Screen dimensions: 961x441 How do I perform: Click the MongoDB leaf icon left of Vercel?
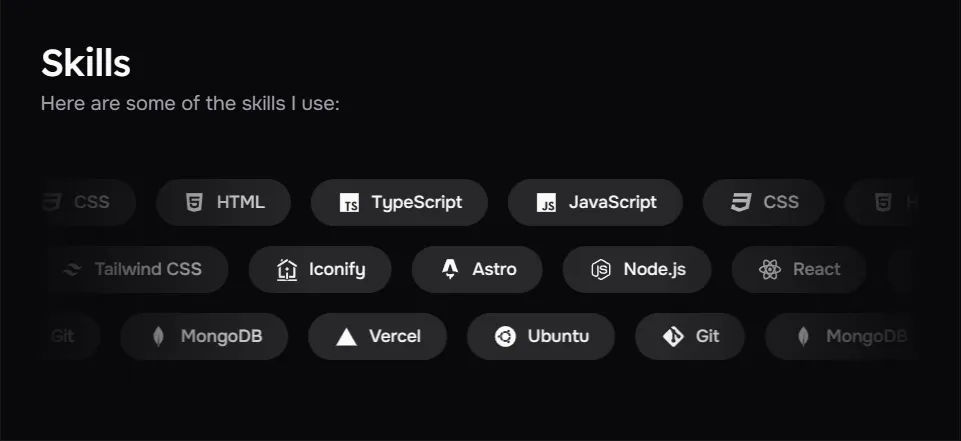[x=158, y=336]
